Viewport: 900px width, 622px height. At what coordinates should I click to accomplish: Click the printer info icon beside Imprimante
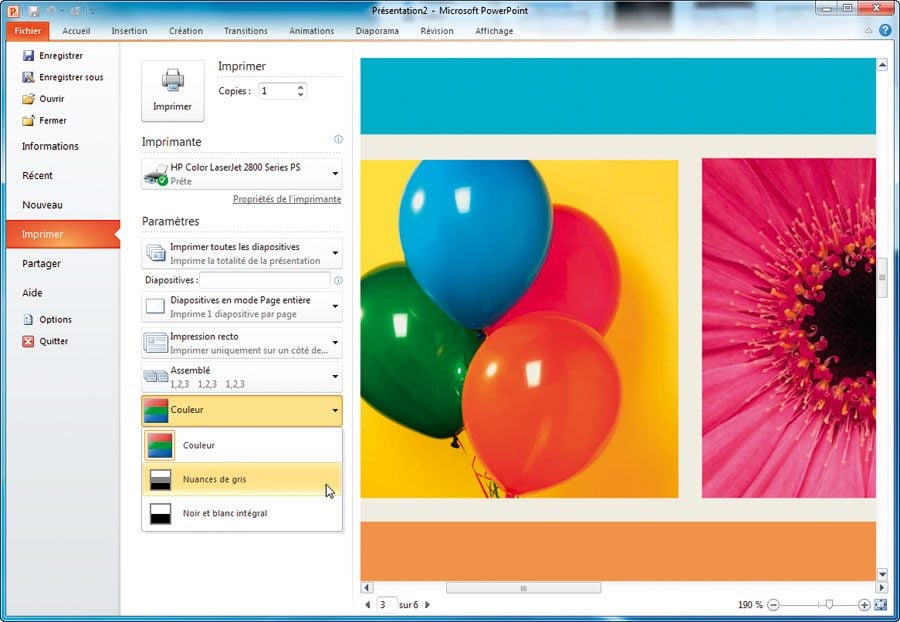click(338, 140)
